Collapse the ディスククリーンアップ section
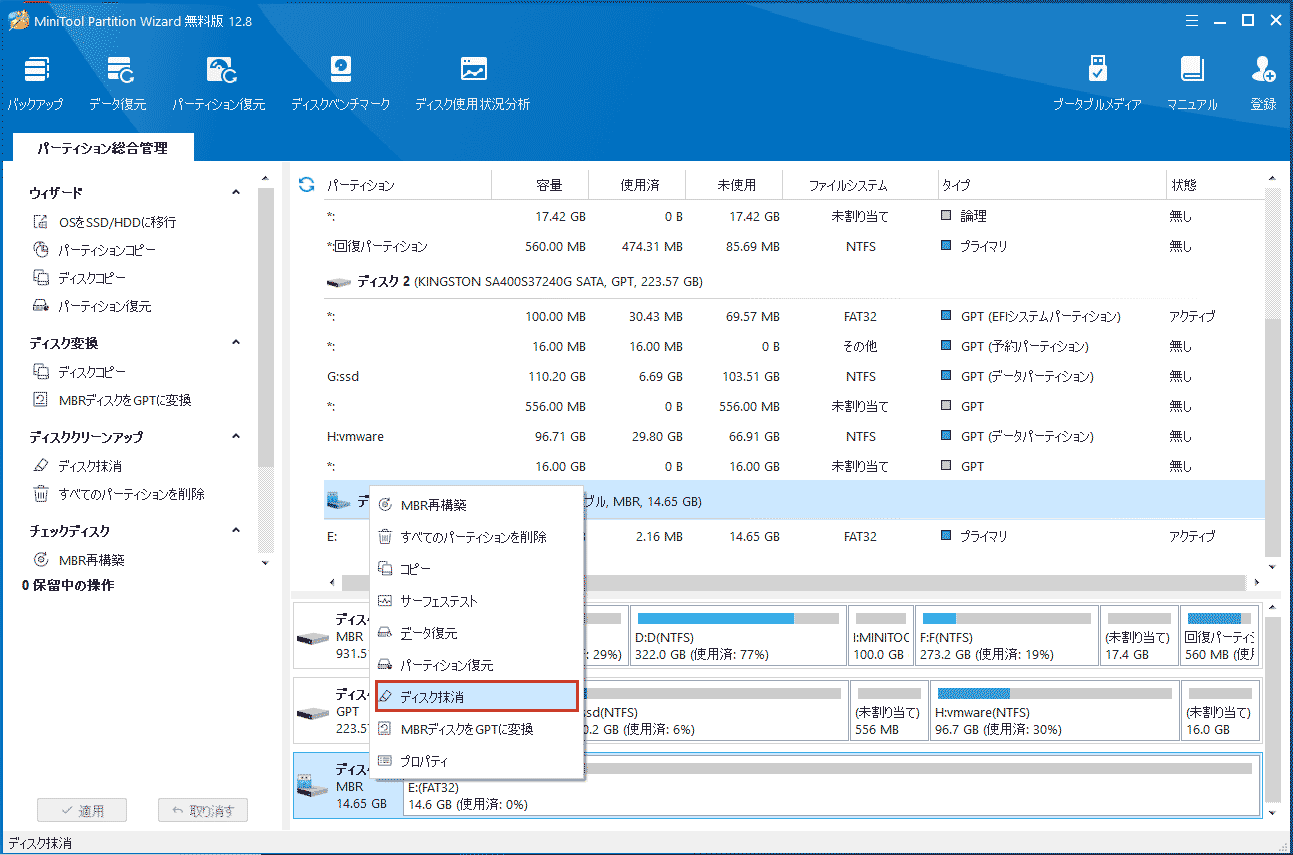This screenshot has width=1293, height=855. 236,437
